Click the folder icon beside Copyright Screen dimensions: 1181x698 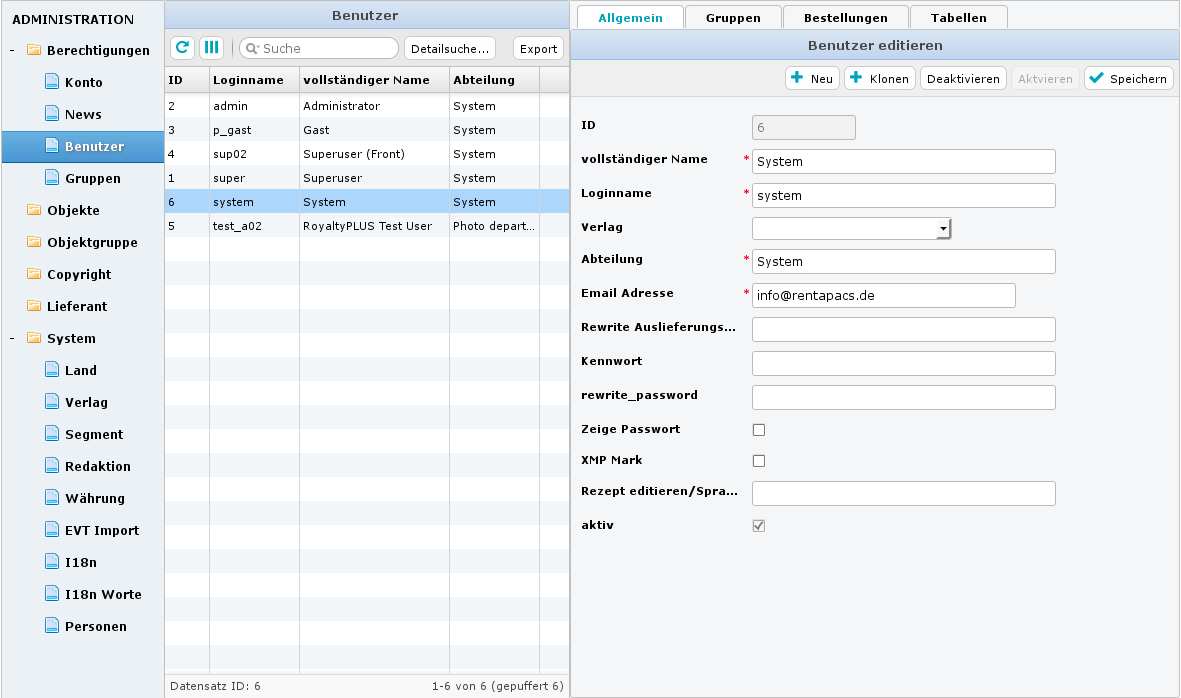point(34,274)
